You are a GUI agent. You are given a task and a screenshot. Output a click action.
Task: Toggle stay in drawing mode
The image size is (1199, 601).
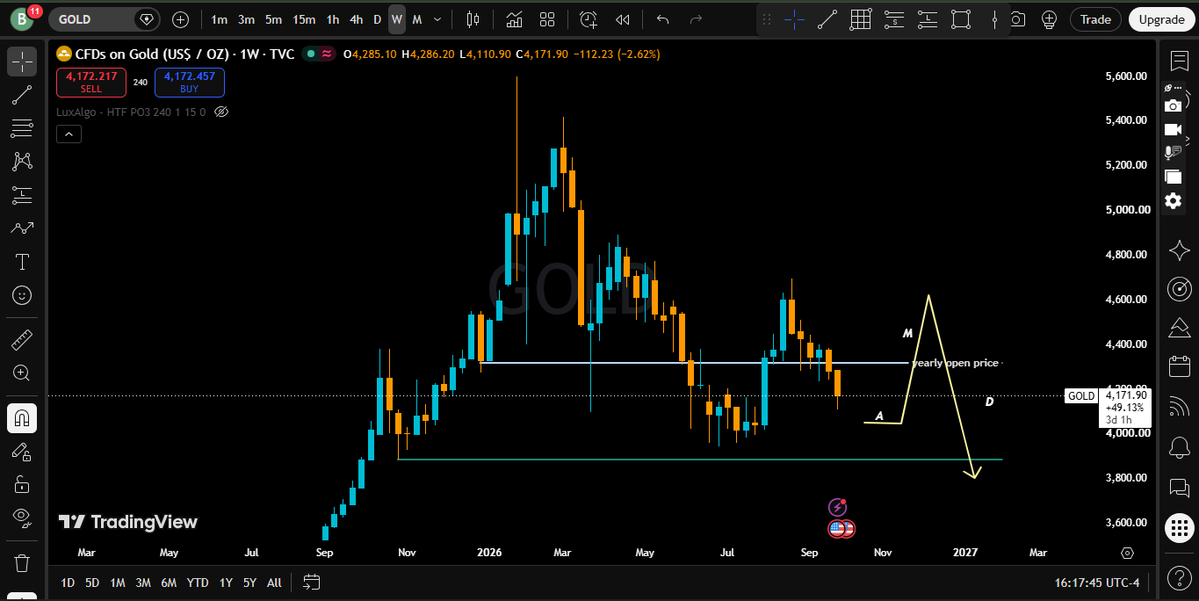(x=22, y=452)
